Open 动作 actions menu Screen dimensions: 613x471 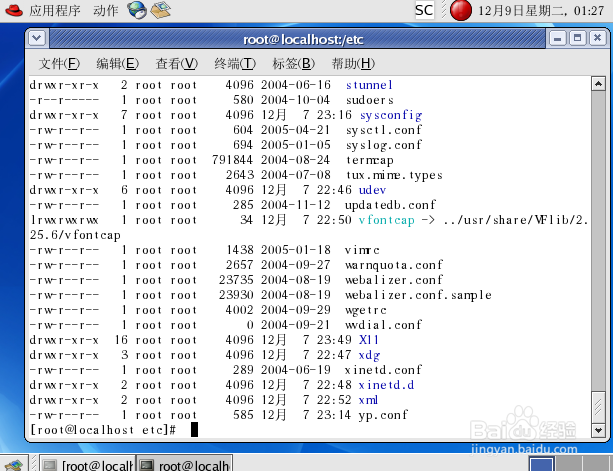pos(106,11)
